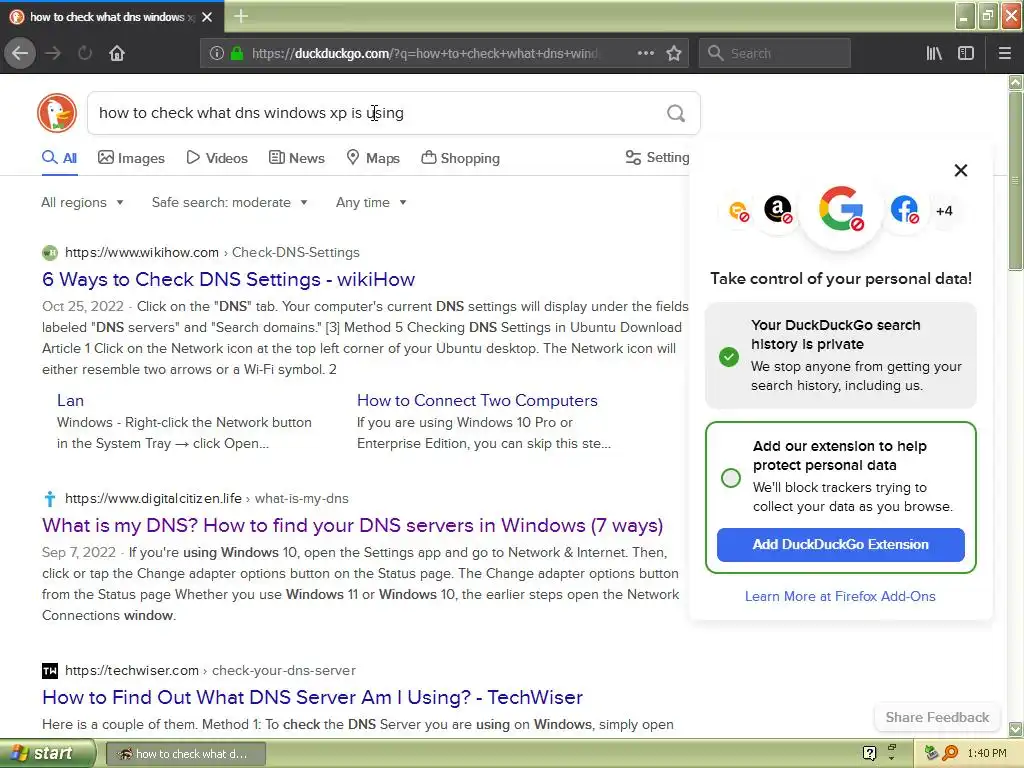This screenshot has height=768, width=1024.
Task: Reload the current page
Action: click(85, 53)
